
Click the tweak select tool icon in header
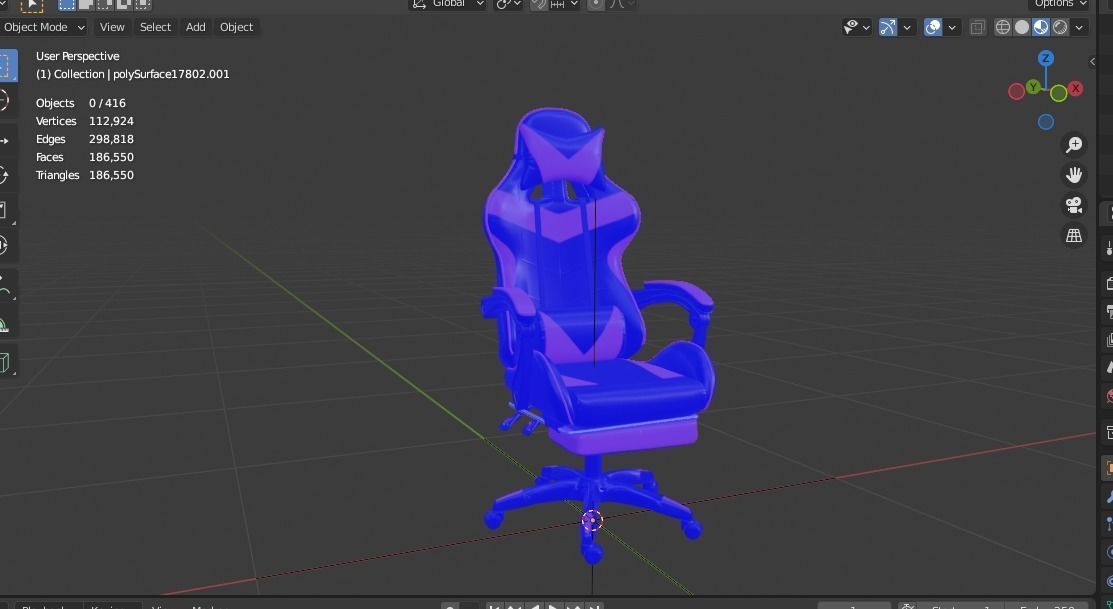[x=31, y=4]
